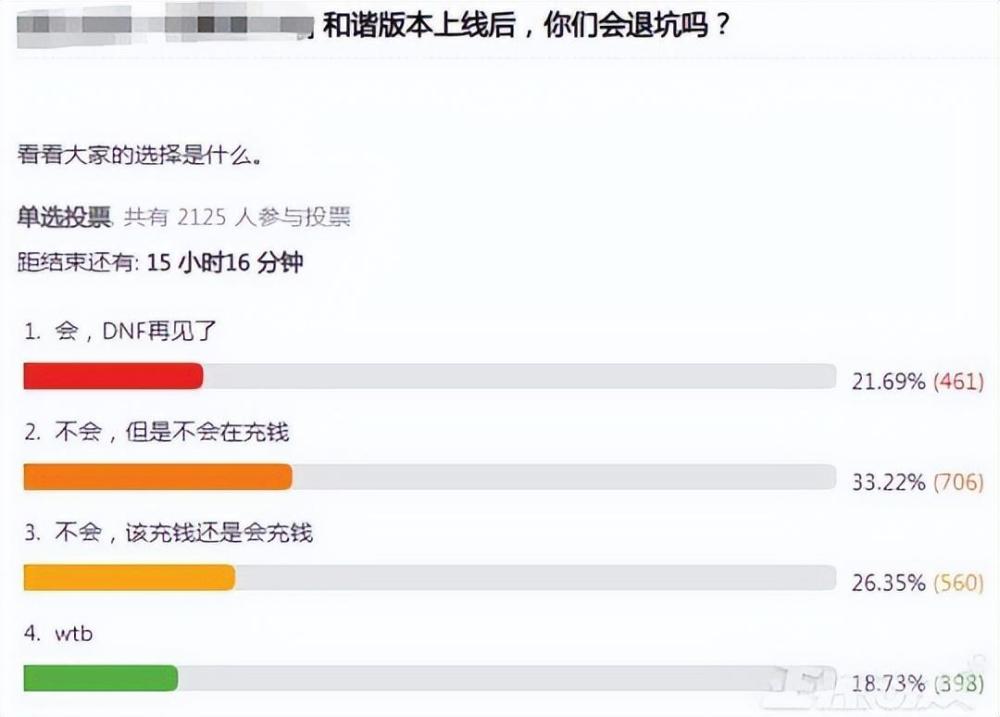The width and height of the screenshot is (1000, 717).
Task: Select option "会，DNF再见了"
Action: [120, 331]
